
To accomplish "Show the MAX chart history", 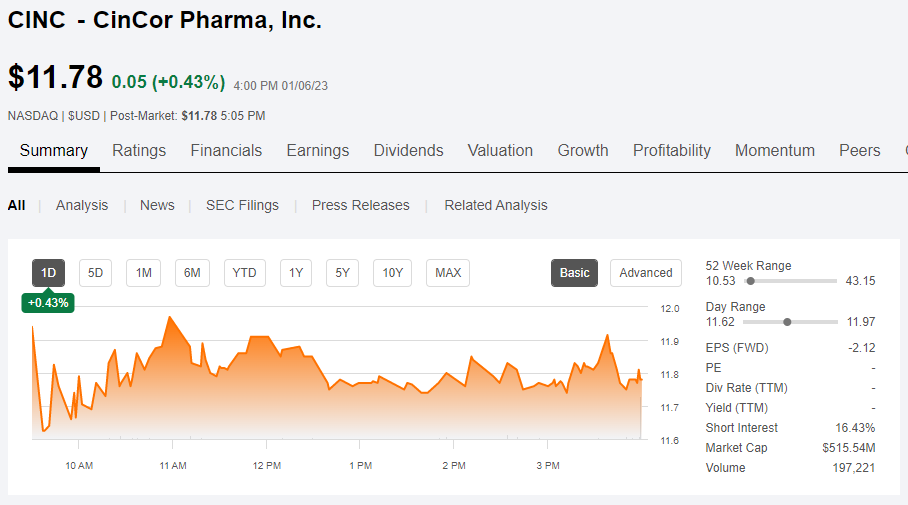I will pos(448,273).
